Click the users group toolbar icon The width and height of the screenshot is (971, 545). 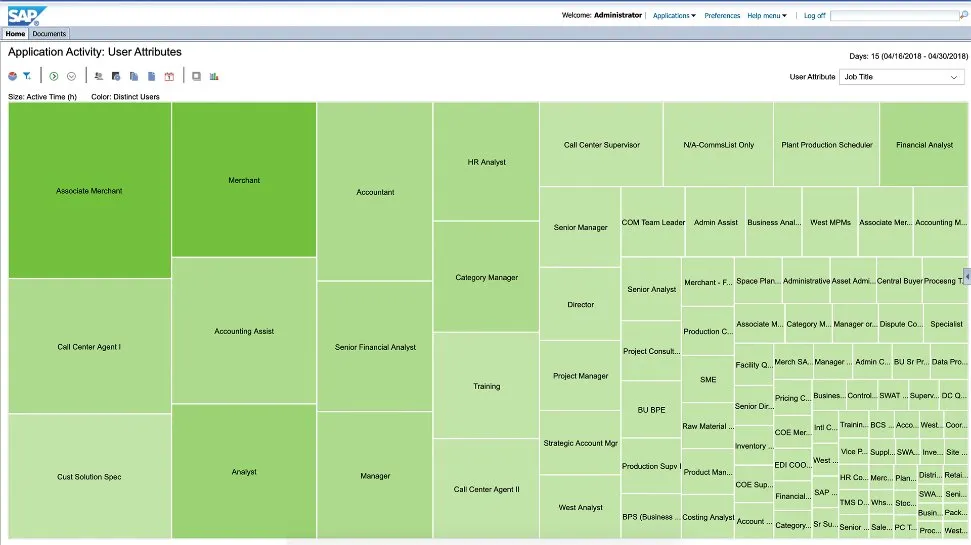(98, 76)
